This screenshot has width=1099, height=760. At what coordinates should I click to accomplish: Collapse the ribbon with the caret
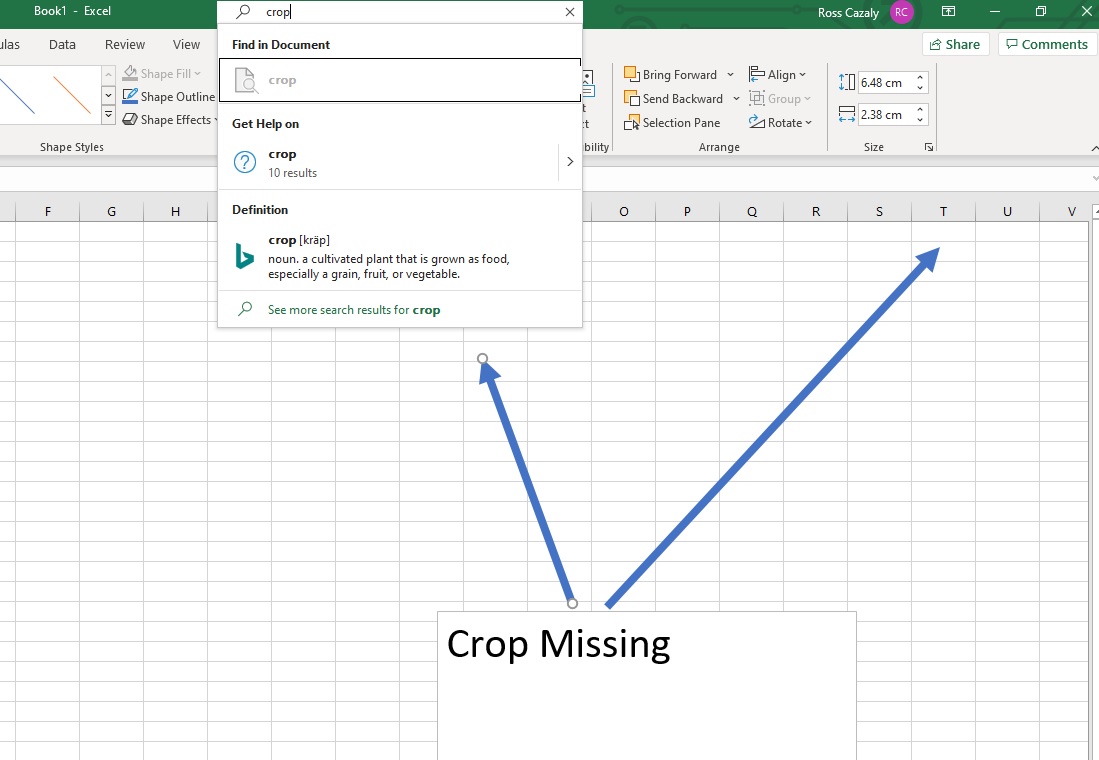[x=1094, y=148]
